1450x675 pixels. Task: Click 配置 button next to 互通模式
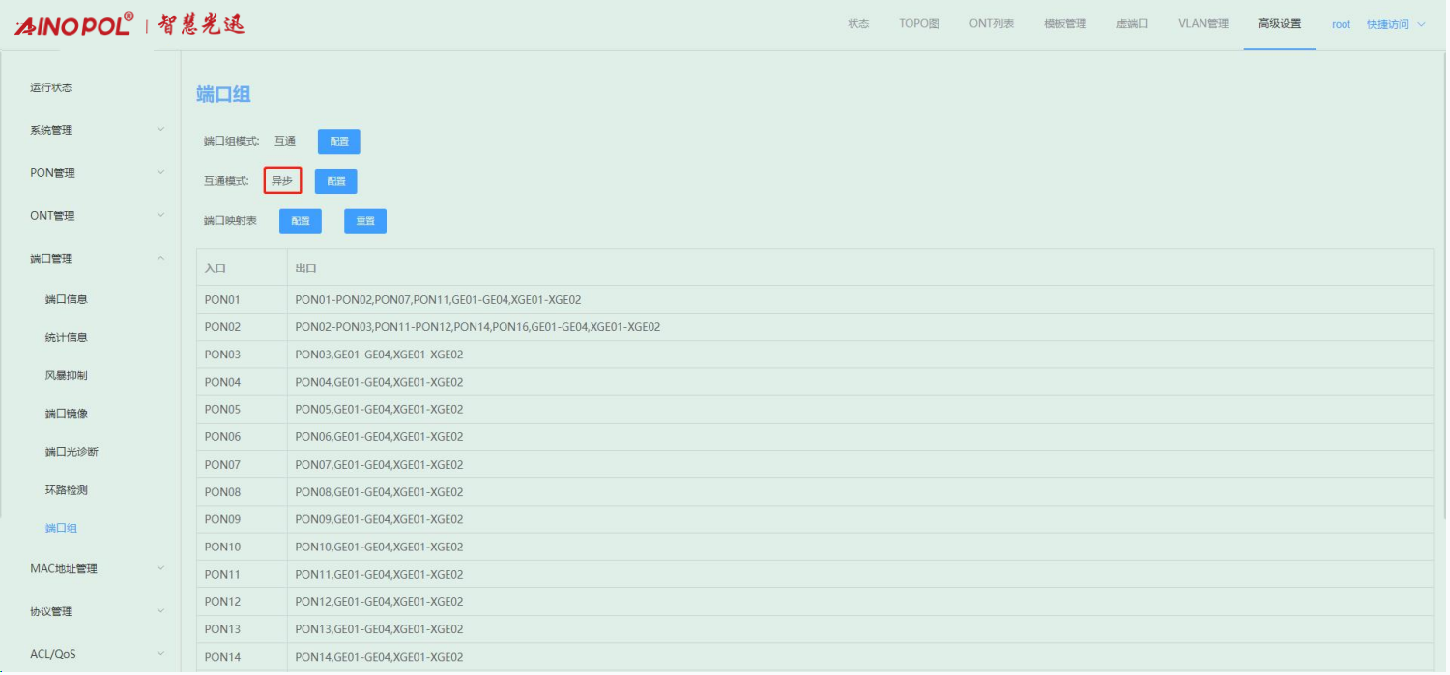(x=336, y=181)
